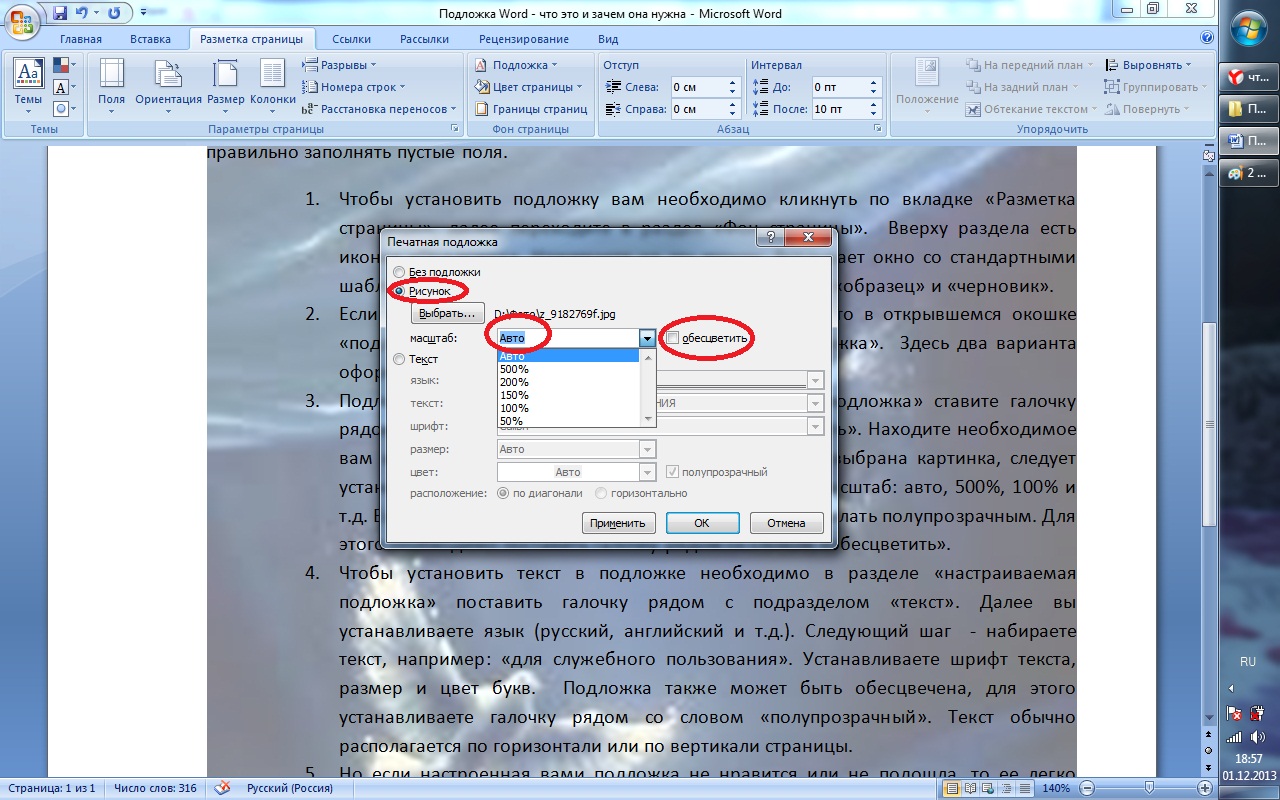Toggle the полупрозрачный checkbox
The height and width of the screenshot is (800, 1280).
click(673, 472)
